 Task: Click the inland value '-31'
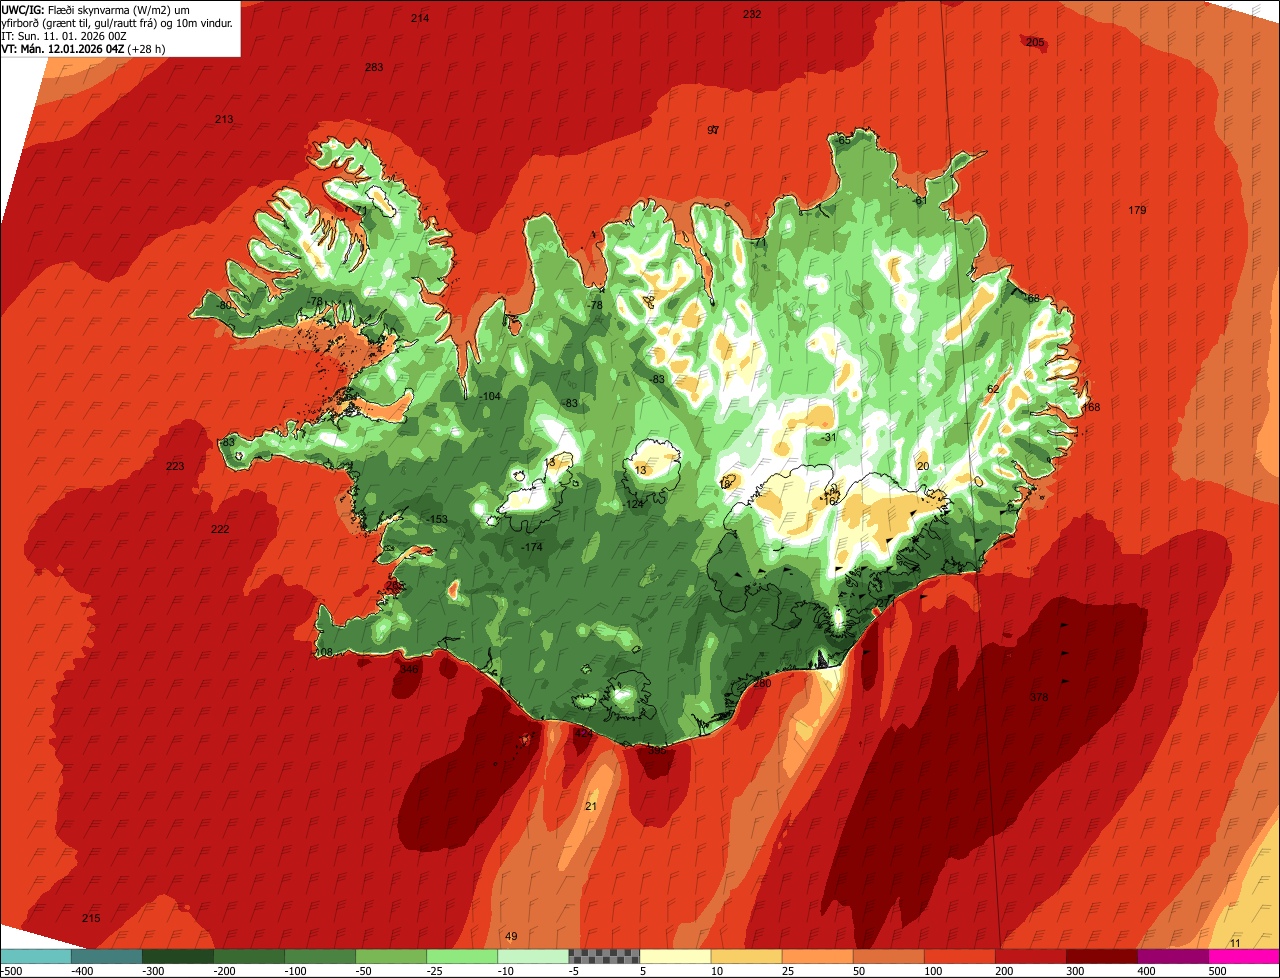pos(829,438)
